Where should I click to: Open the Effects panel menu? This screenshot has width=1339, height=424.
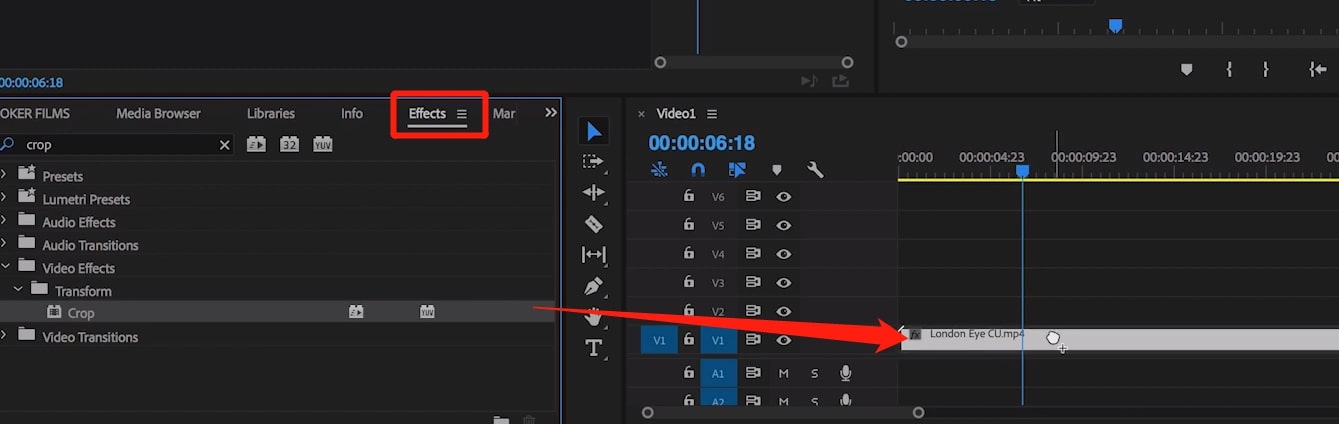462,114
